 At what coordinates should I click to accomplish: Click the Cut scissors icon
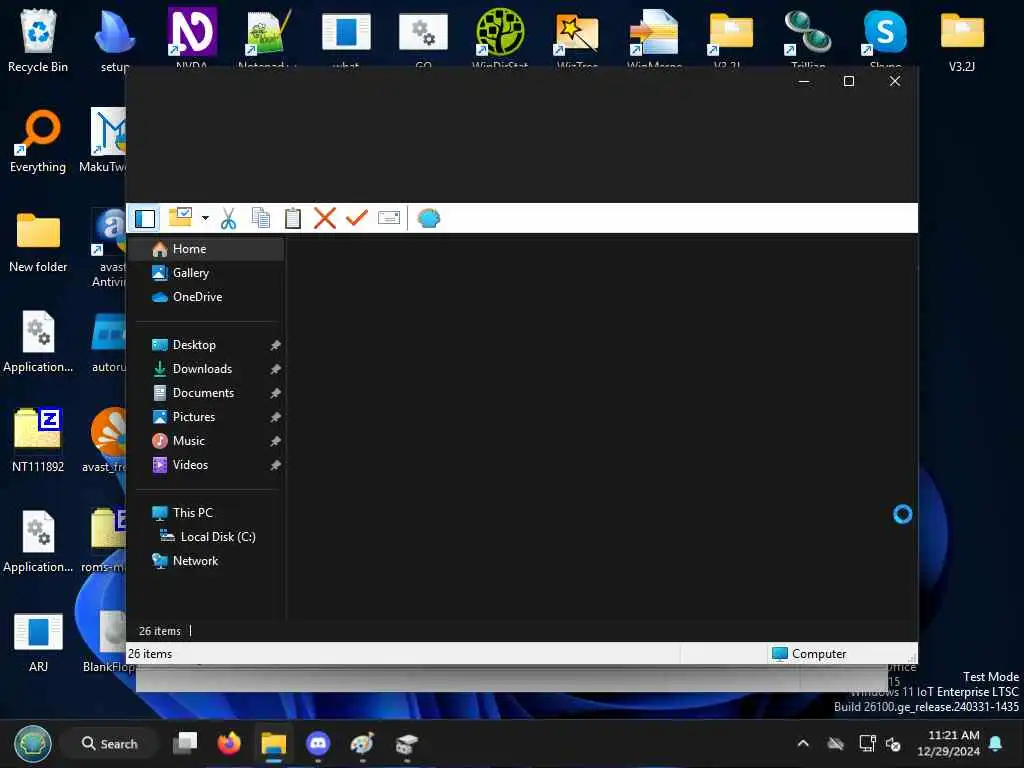[x=228, y=218]
